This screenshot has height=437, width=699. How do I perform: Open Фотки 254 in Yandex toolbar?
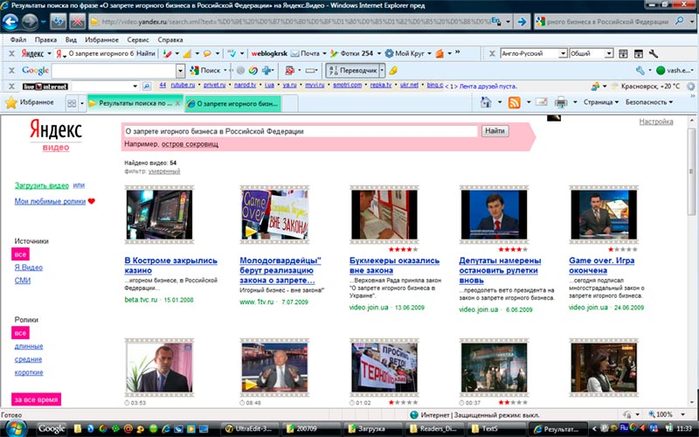[352, 54]
